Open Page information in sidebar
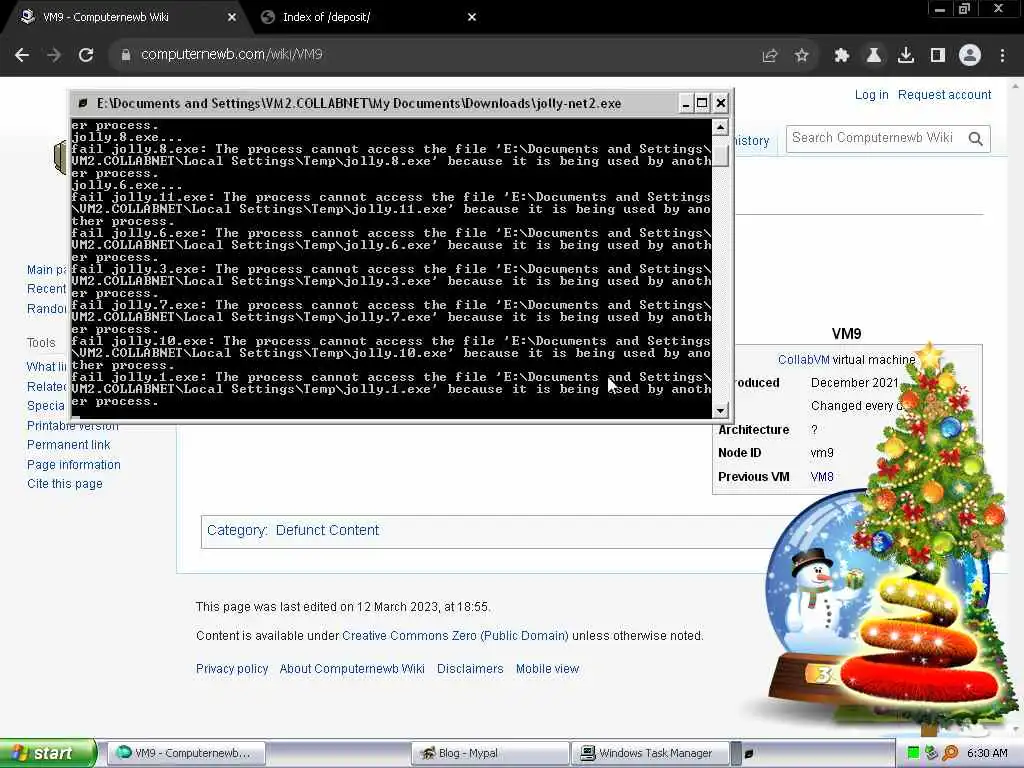Image resolution: width=1024 pixels, height=768 pixels. pos(74,465)
